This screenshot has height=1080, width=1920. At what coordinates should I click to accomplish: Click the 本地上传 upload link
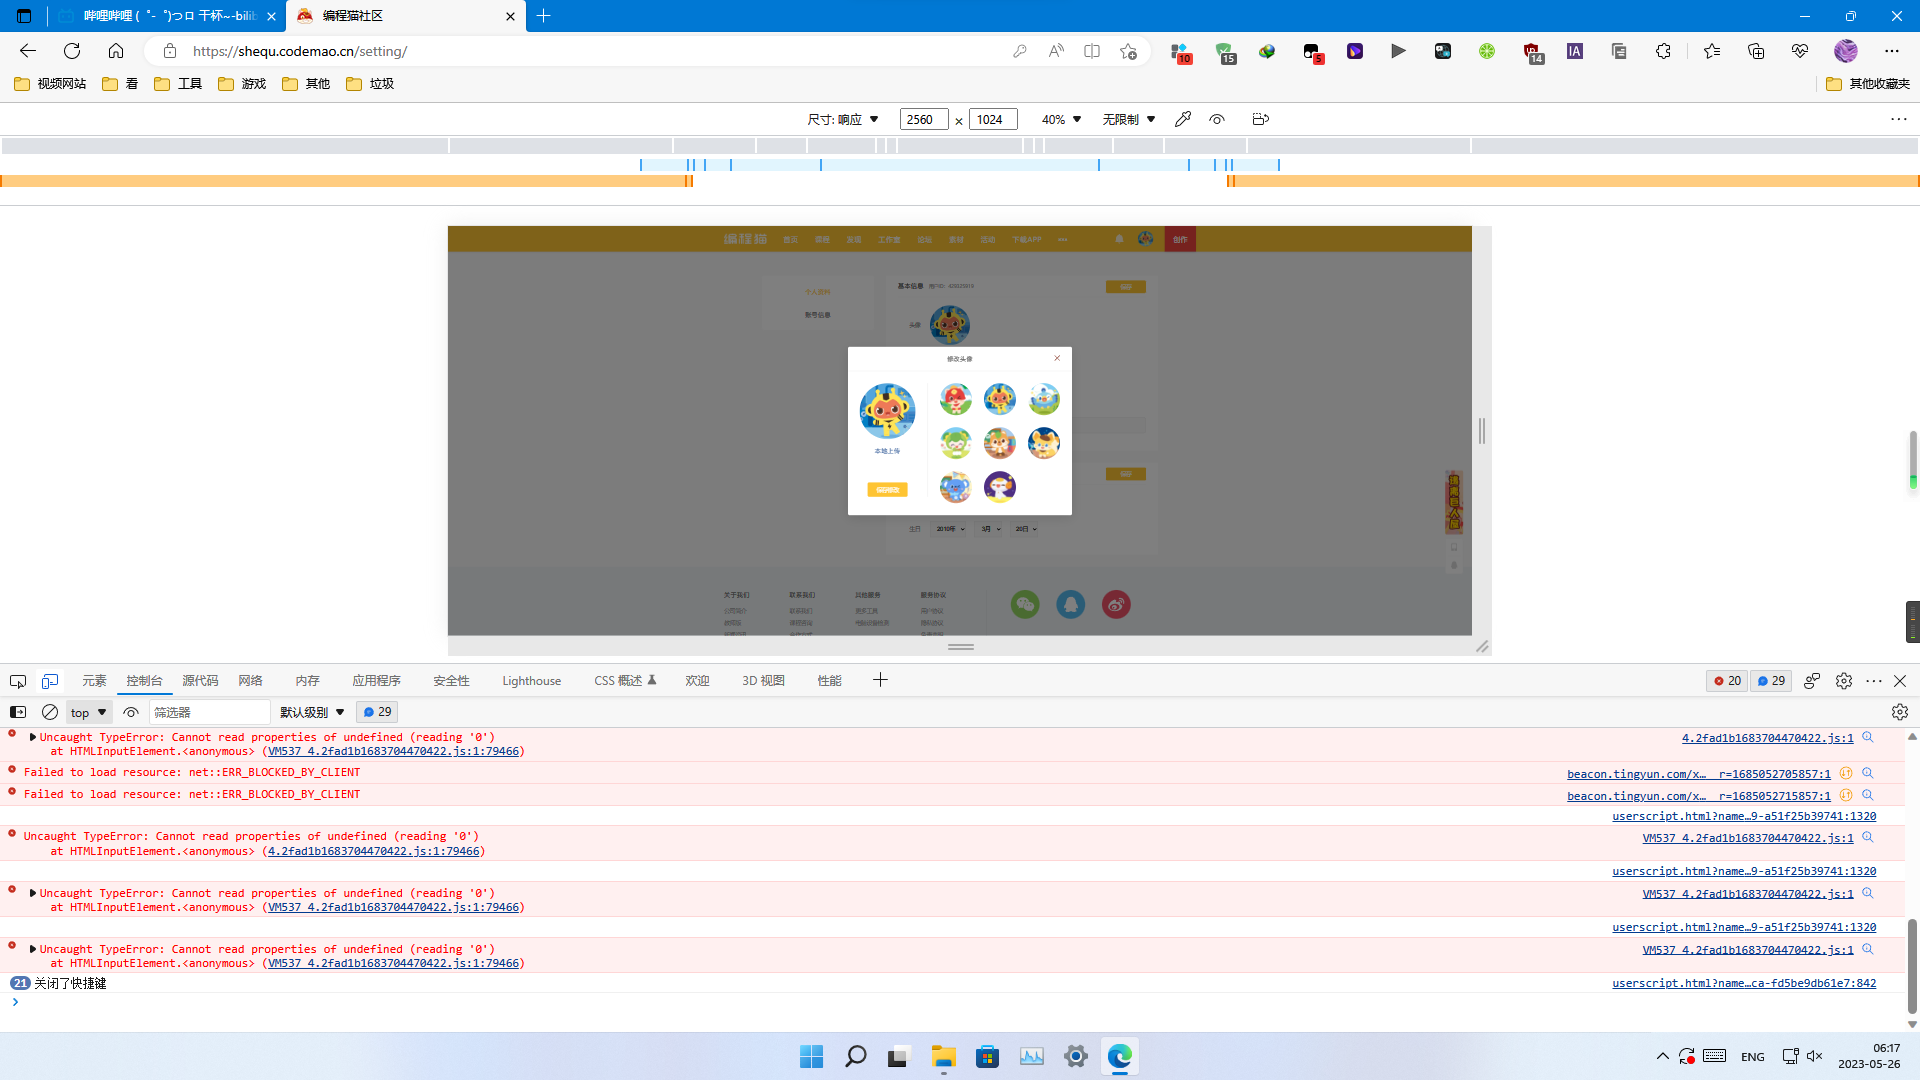point(887,451)
